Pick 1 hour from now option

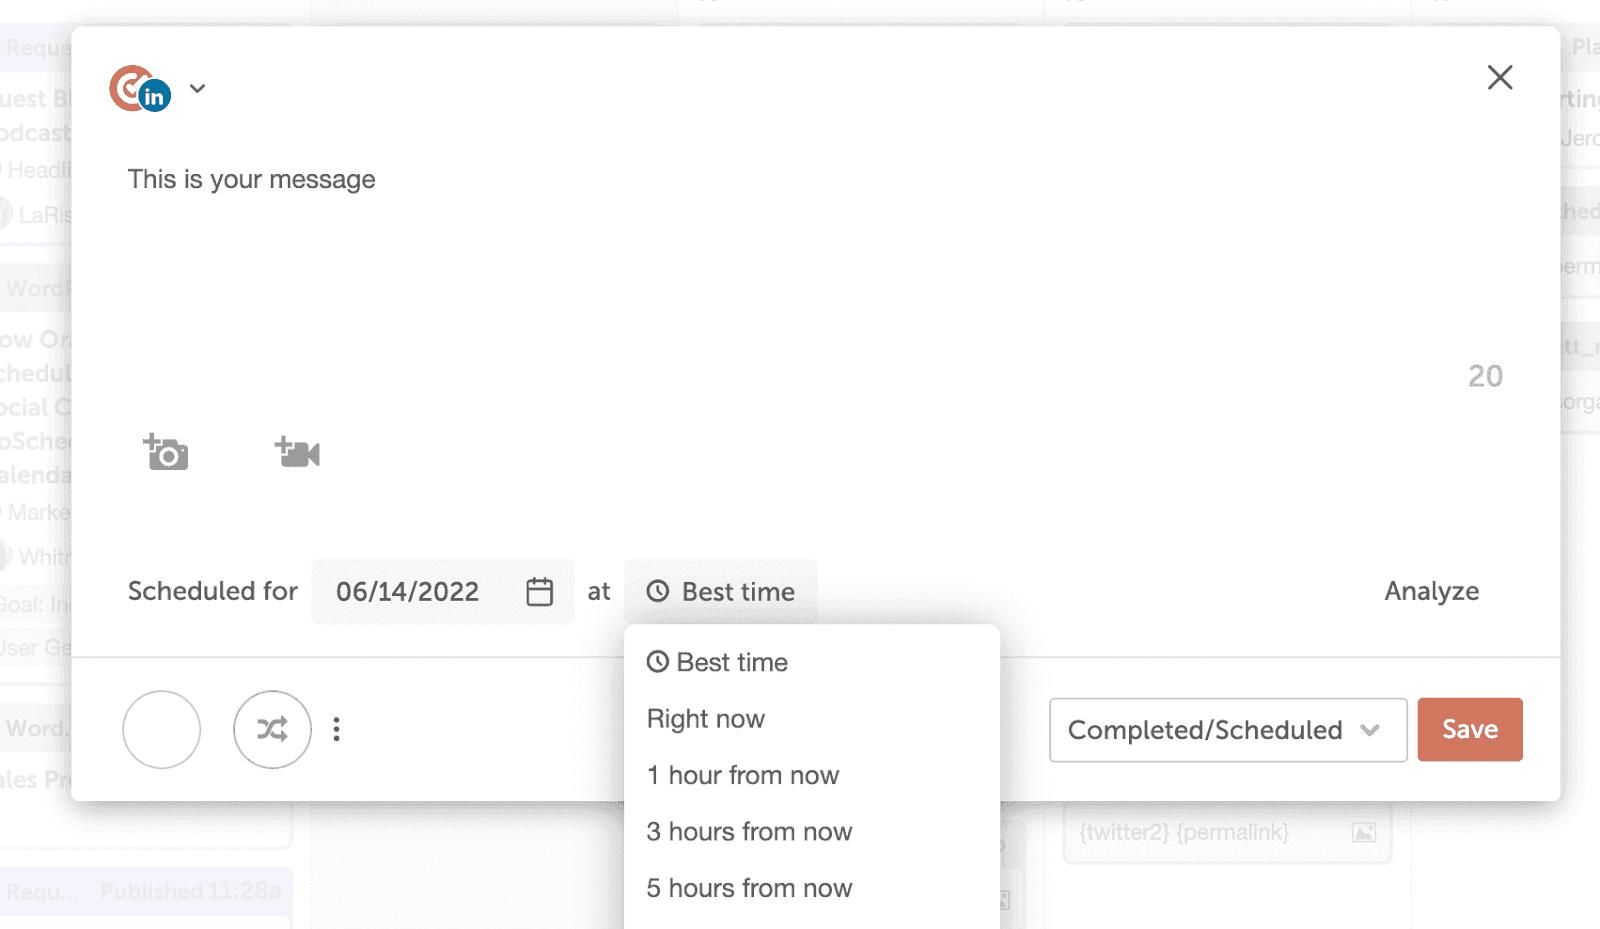743,775
